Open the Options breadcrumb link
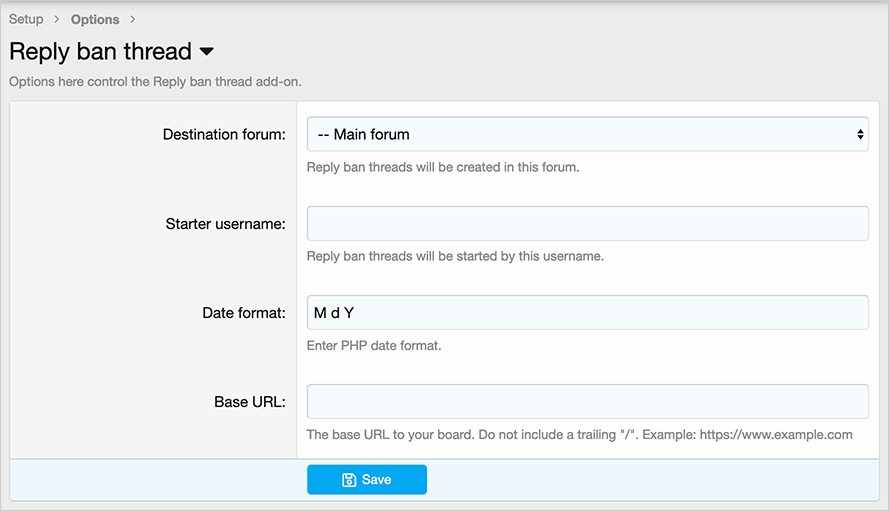This screenshot has width=889, height=511. point(95,19)
